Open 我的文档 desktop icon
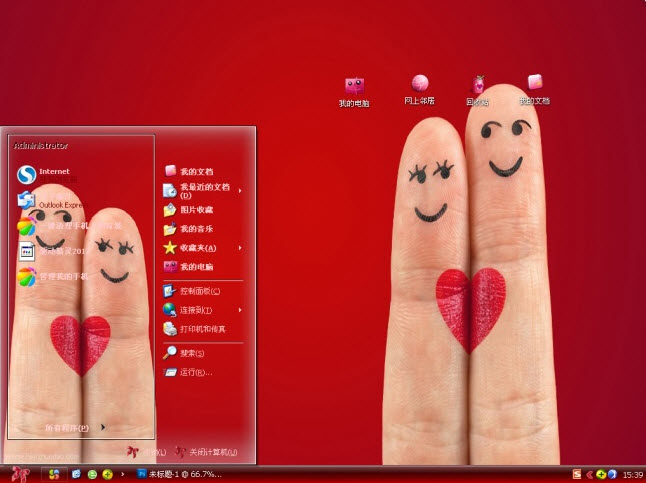This screenshot has height=483, width=646. pos(535,89)
